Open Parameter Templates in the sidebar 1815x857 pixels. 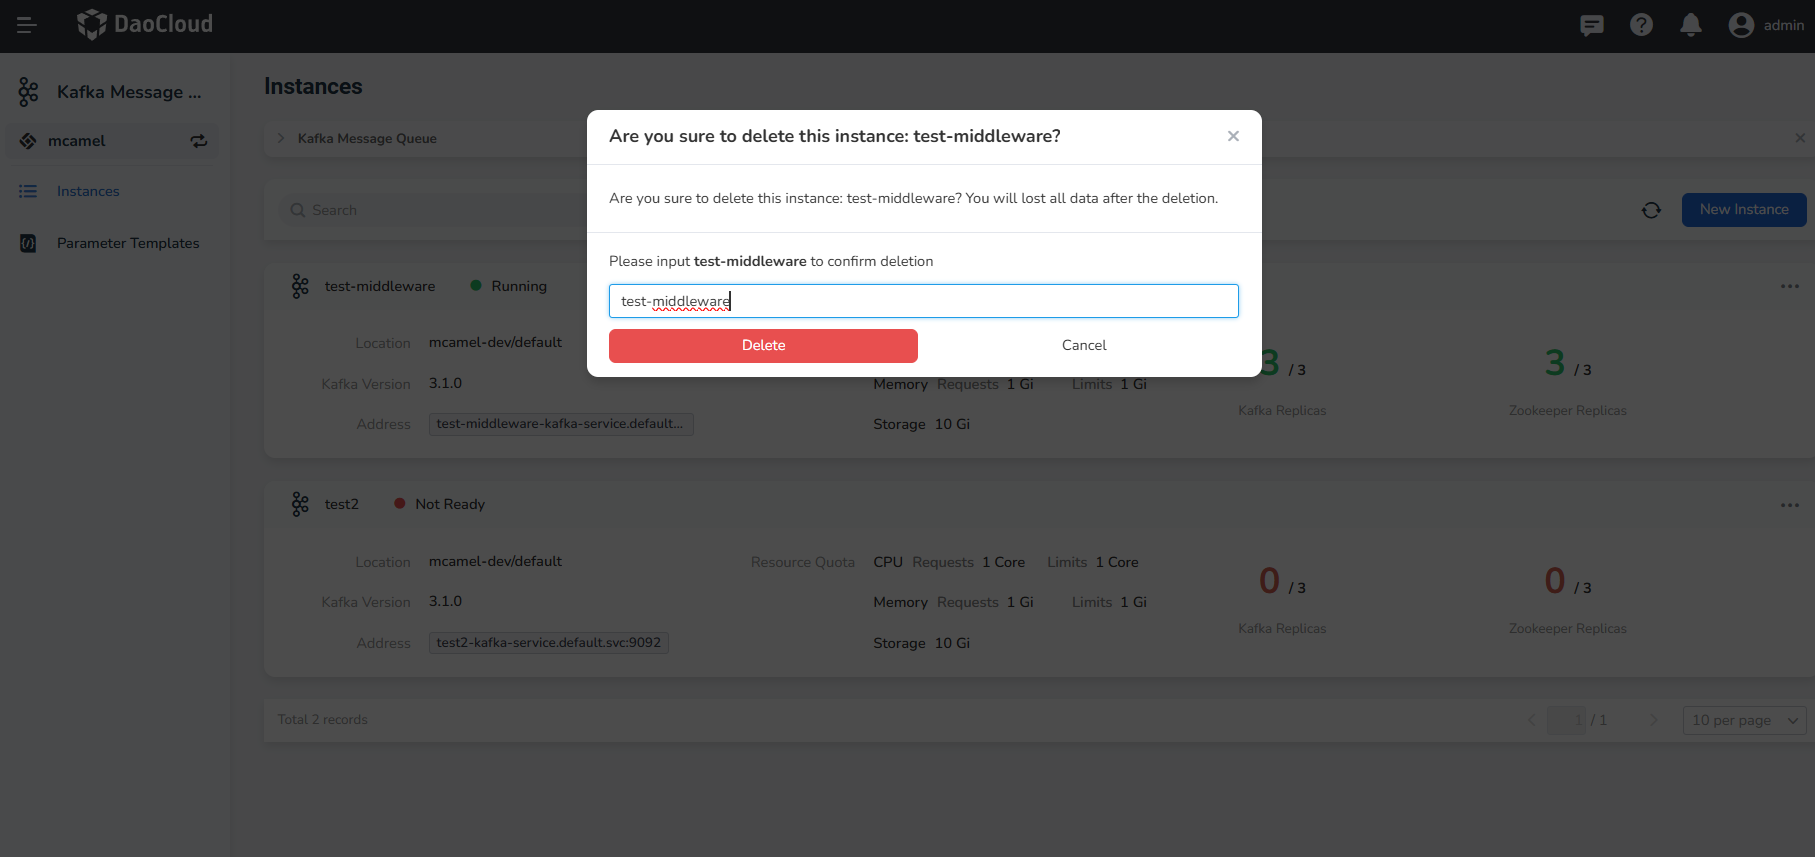click(x=128, y=243)
